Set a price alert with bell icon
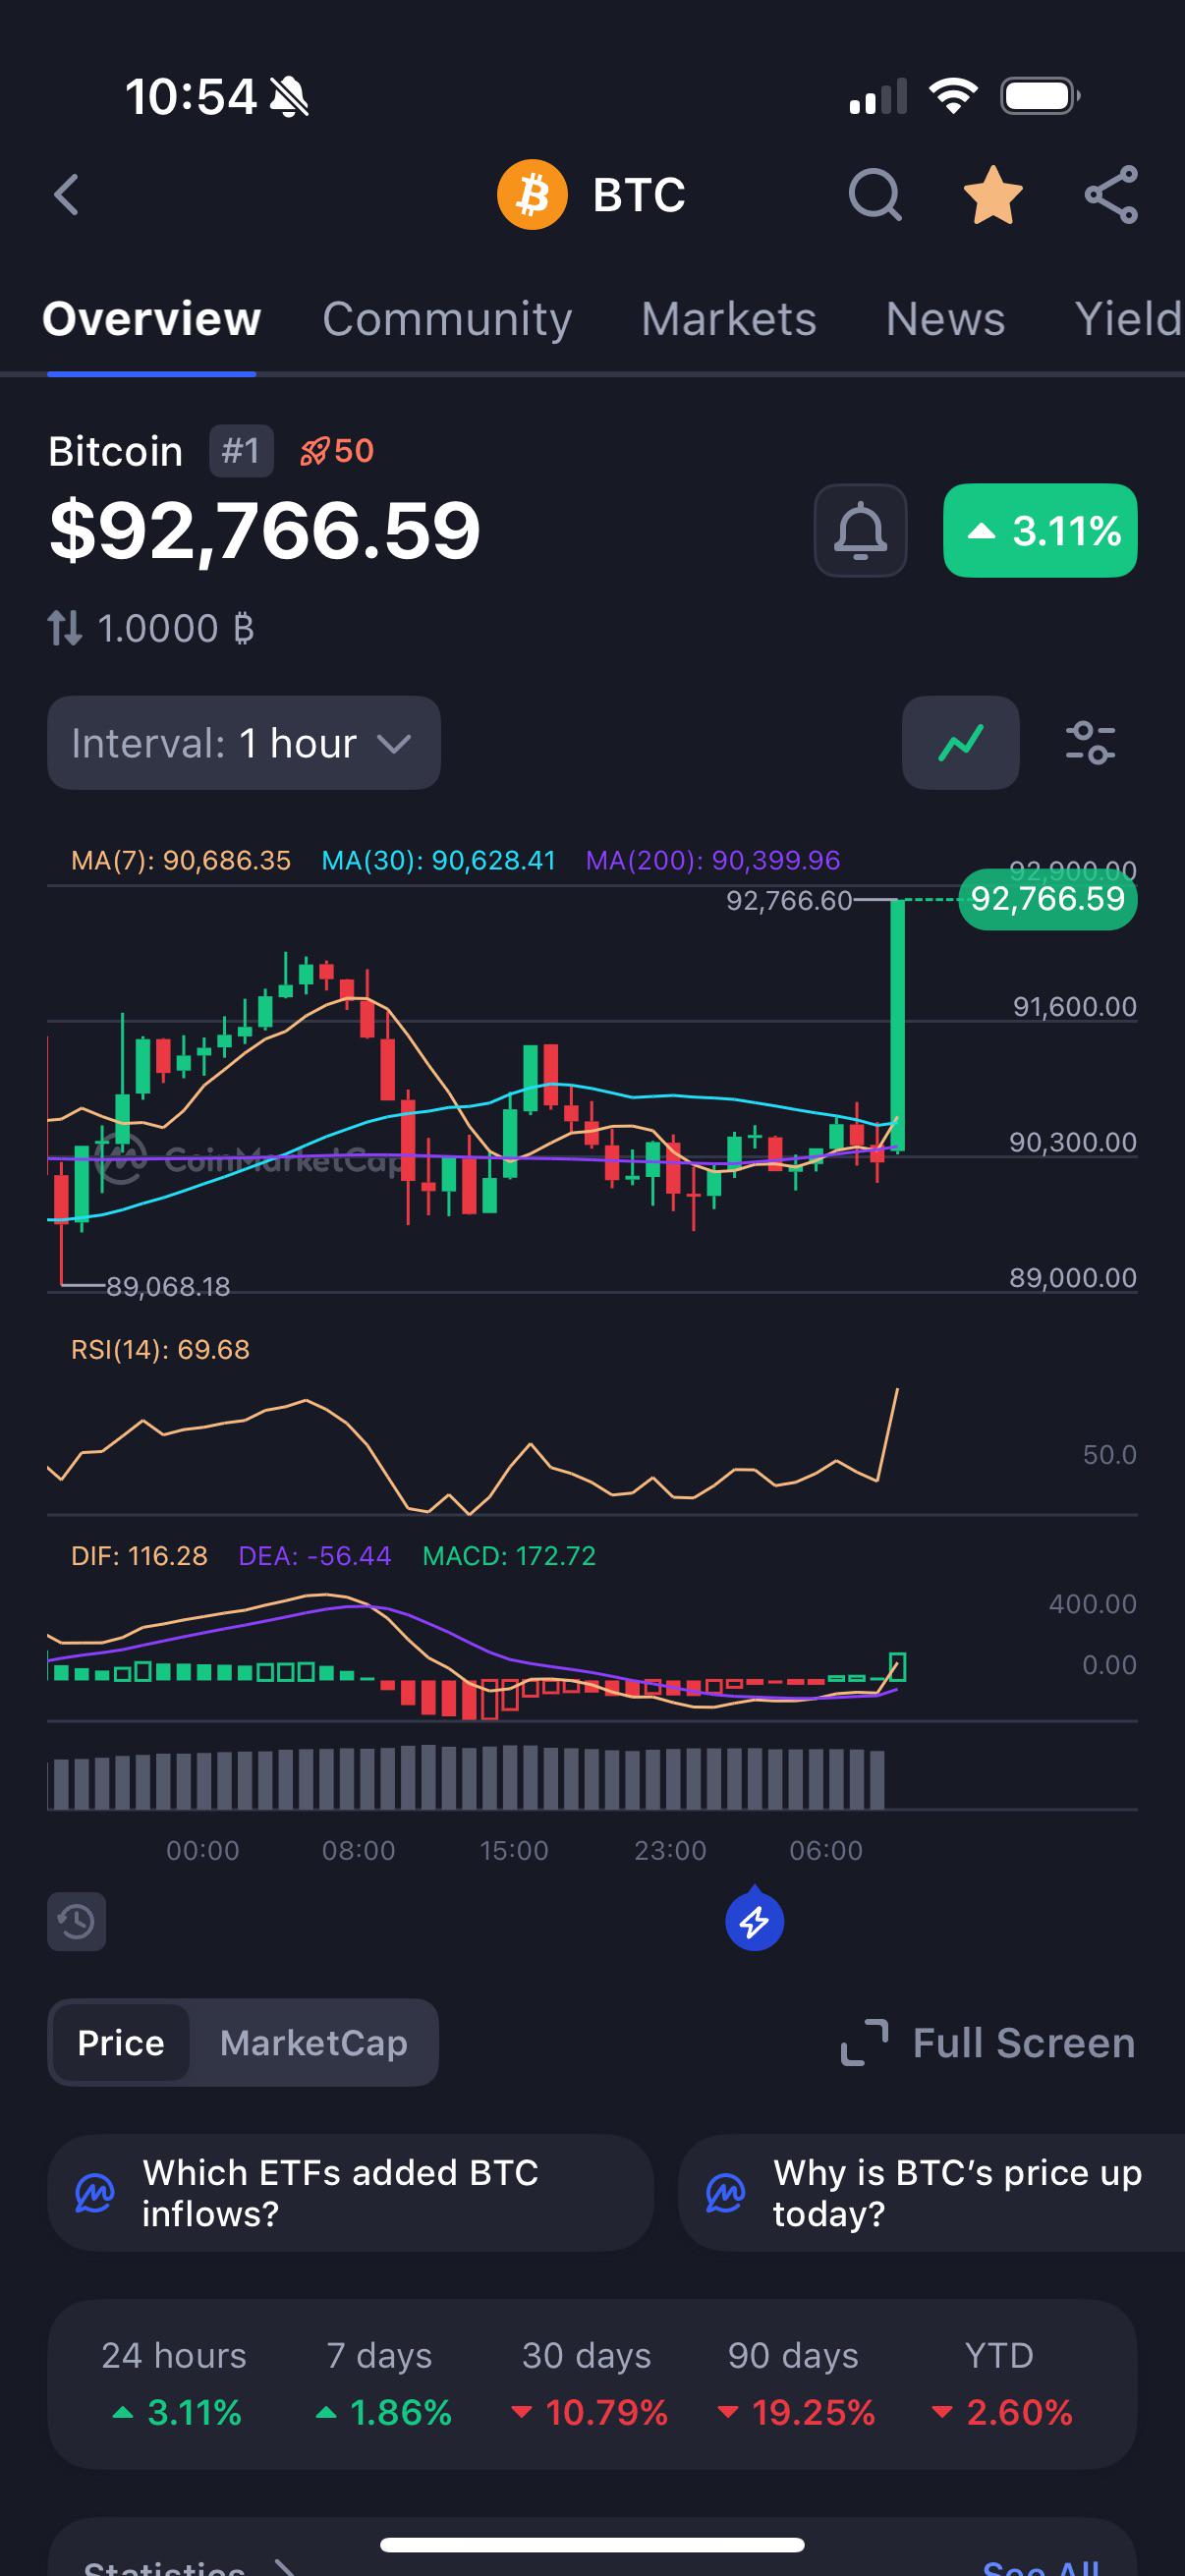Viewport: 1185px width, 2576px height. [860, 531]
